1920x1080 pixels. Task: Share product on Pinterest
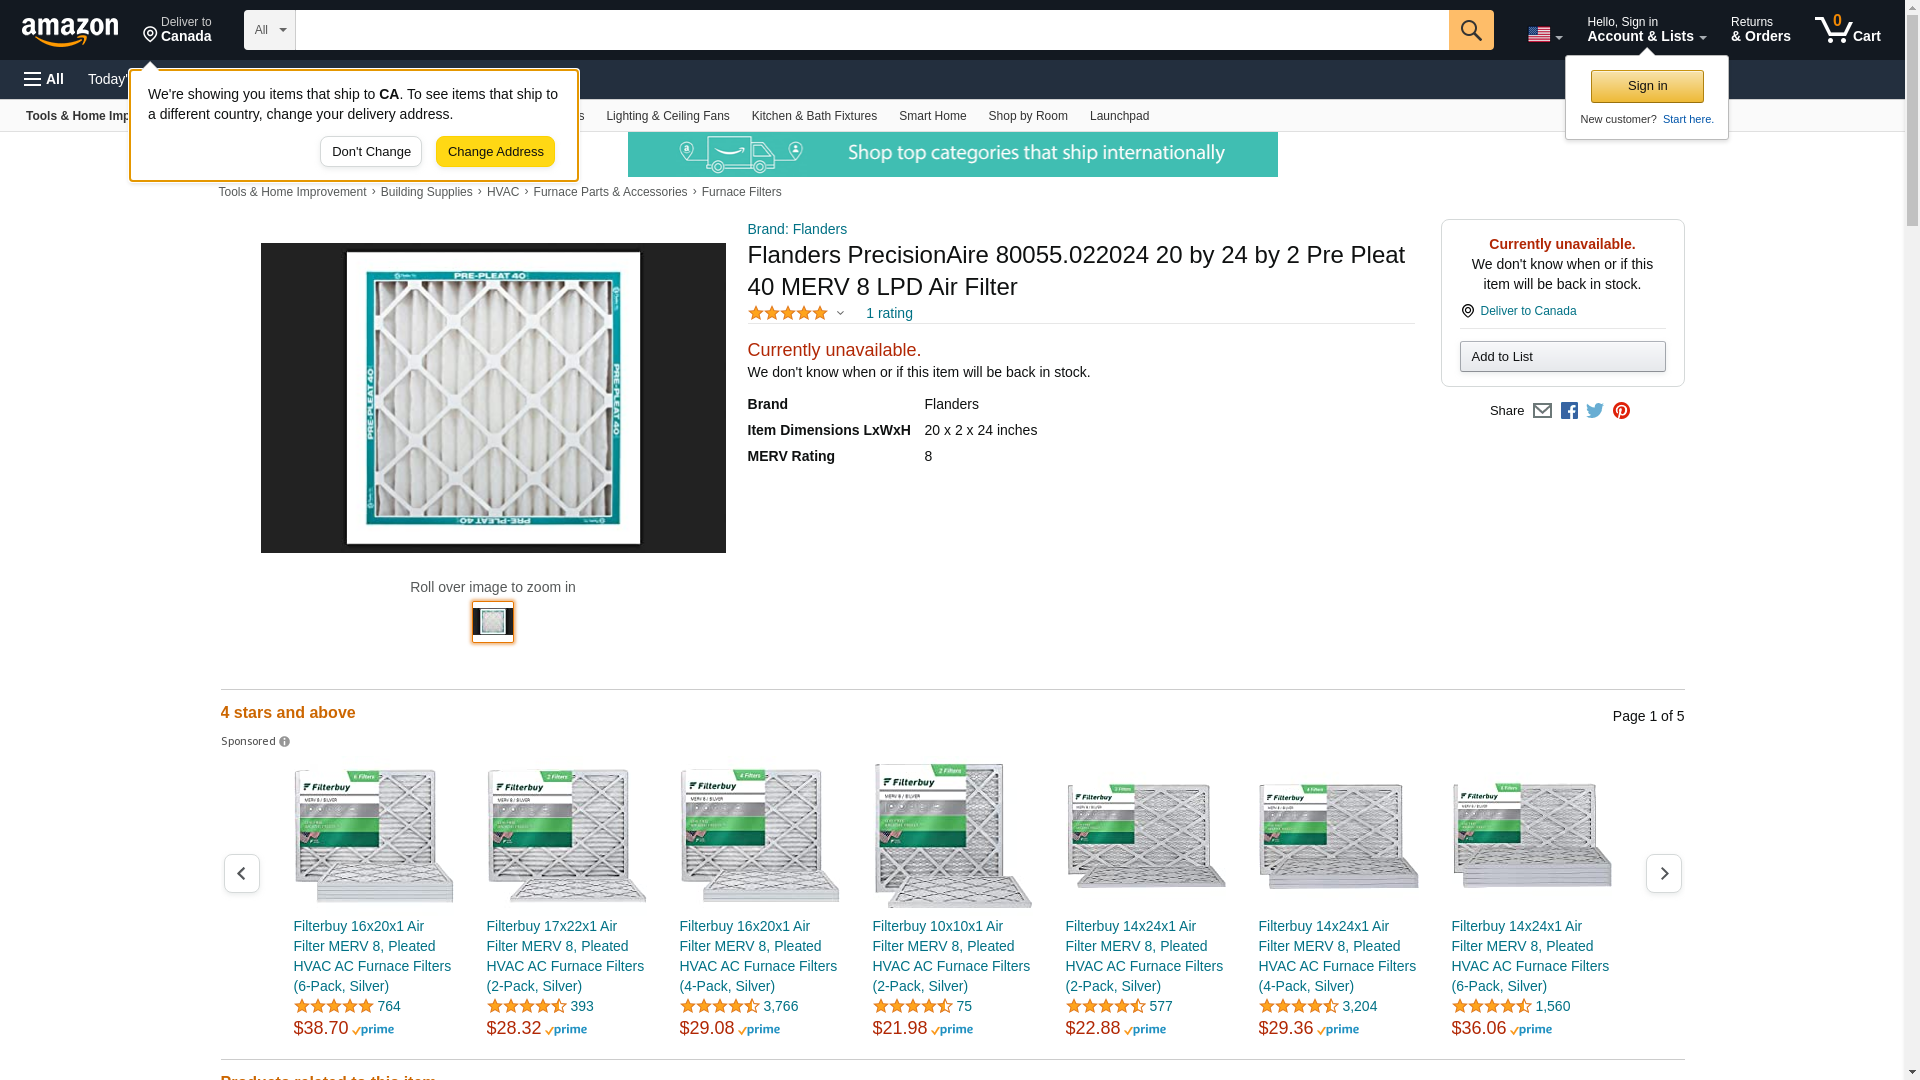[x=1621, y=411]
